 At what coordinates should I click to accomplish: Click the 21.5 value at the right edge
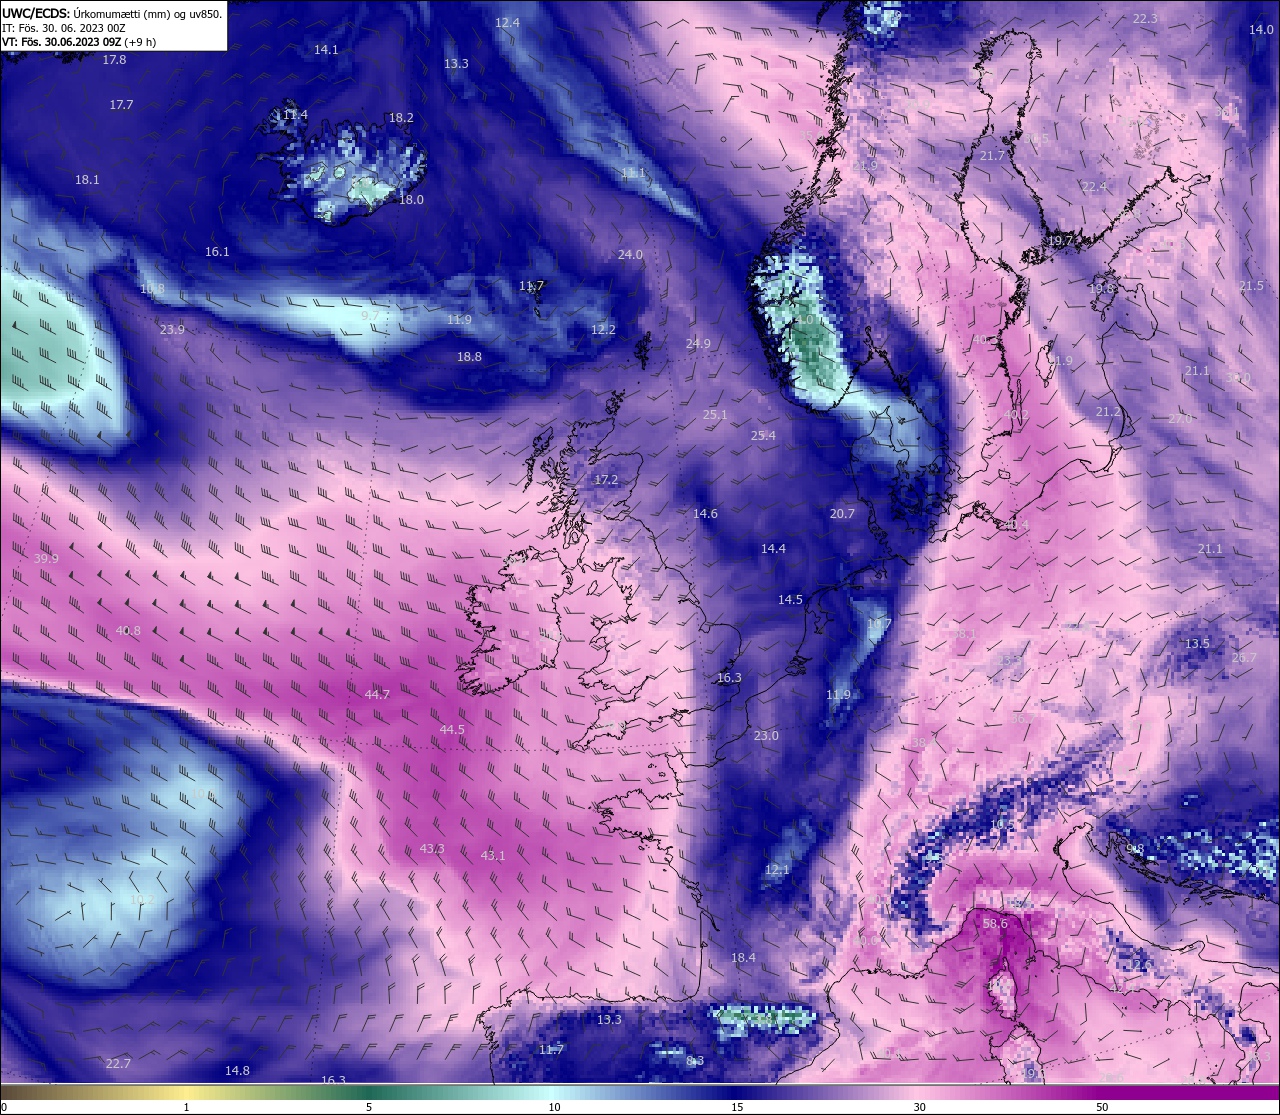[1251, 286]
